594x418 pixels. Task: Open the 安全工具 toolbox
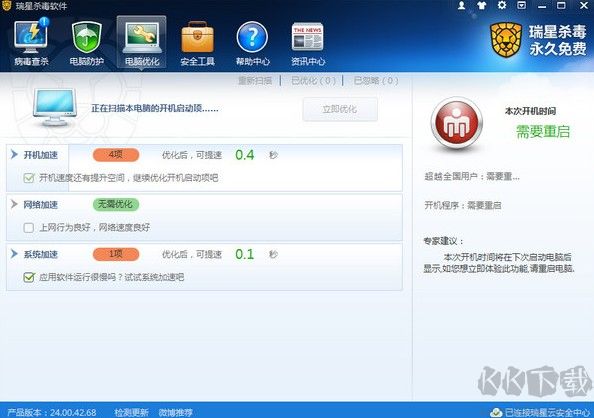click(x=197, y=43)
